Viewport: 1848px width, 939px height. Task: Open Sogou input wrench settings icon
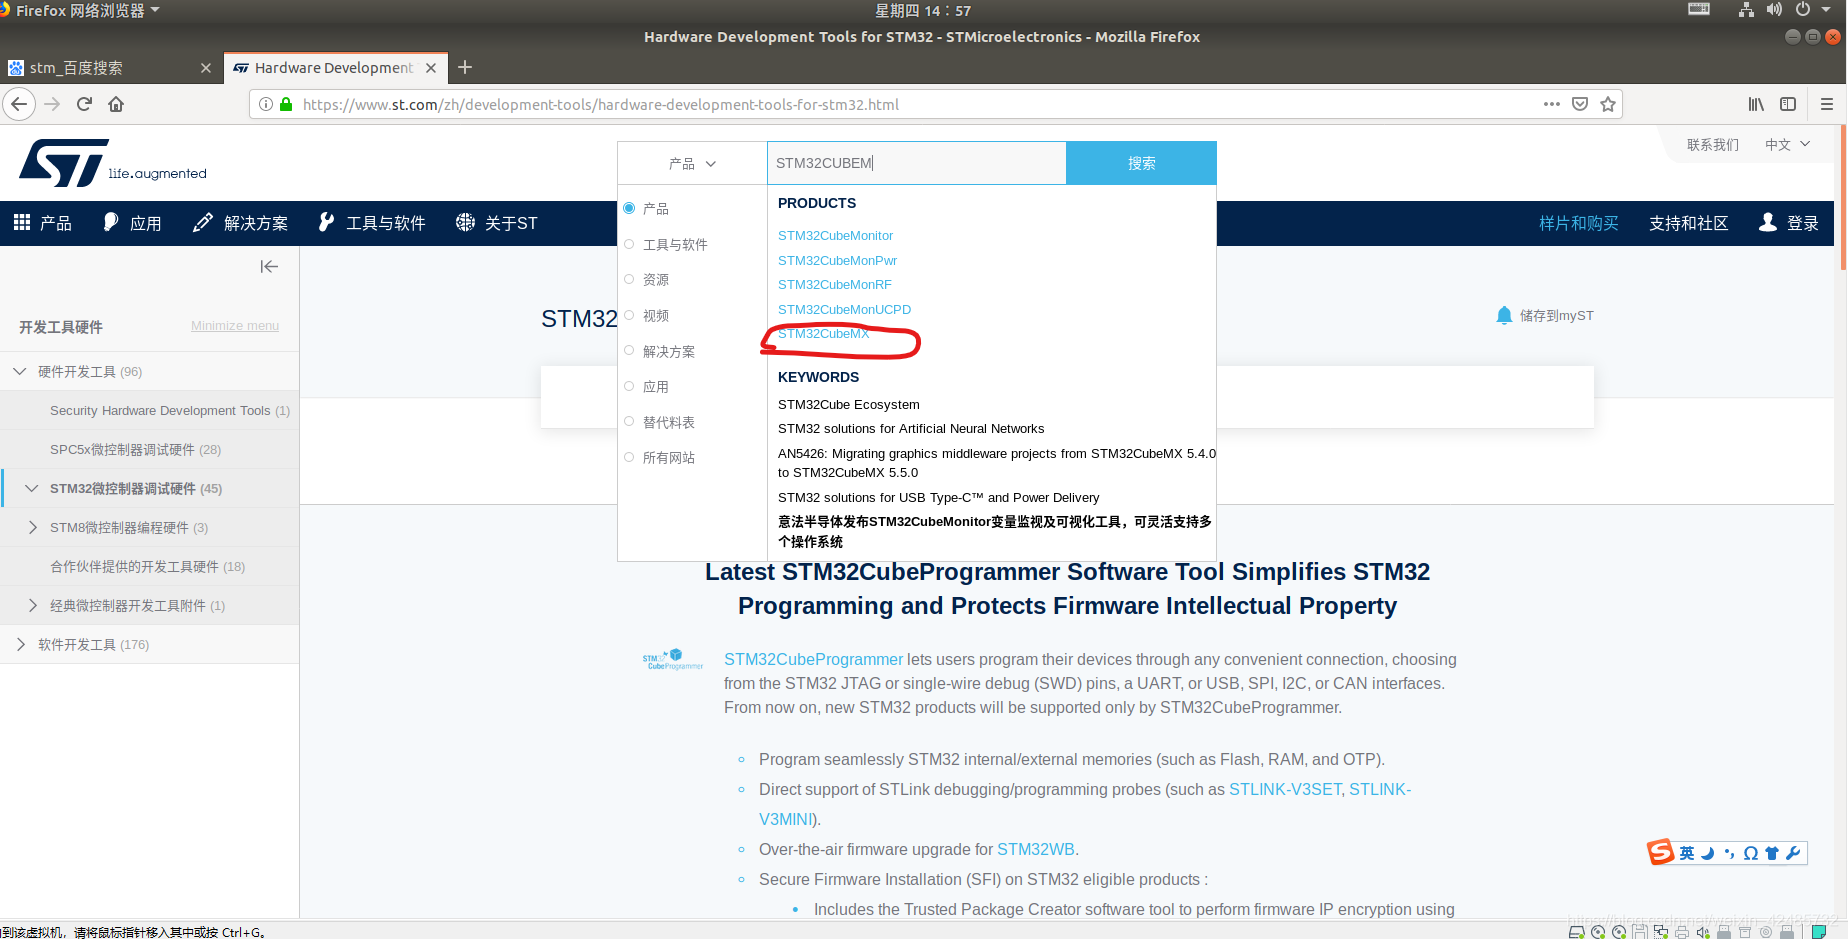pyautogui.click(x=1793, y=853)
